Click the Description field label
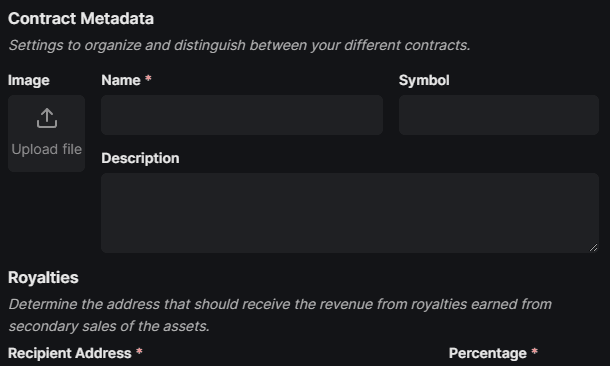The width and height of the screenshot is (610, 366). [140, 158]
